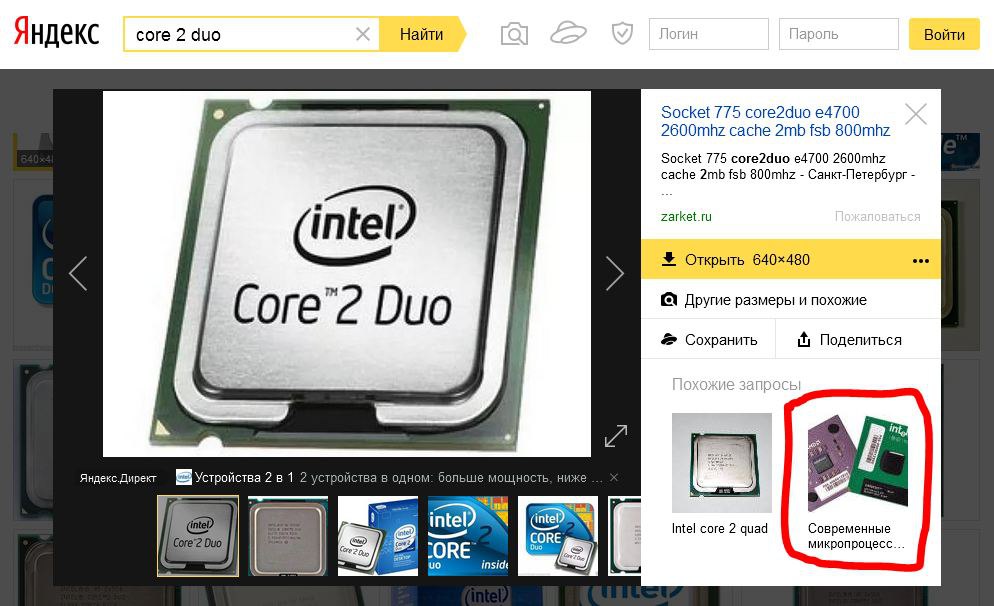Viewport: 994px width, 606px height.
Task: Click the Найти search button
Action: 422,34
